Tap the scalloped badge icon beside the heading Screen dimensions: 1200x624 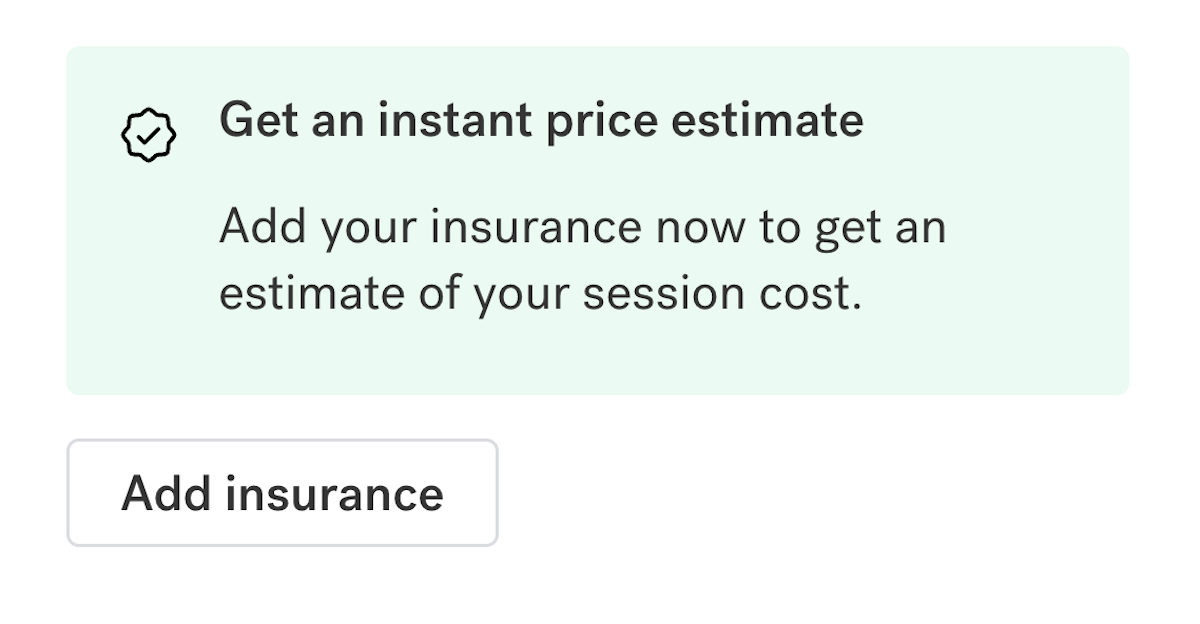148,136
